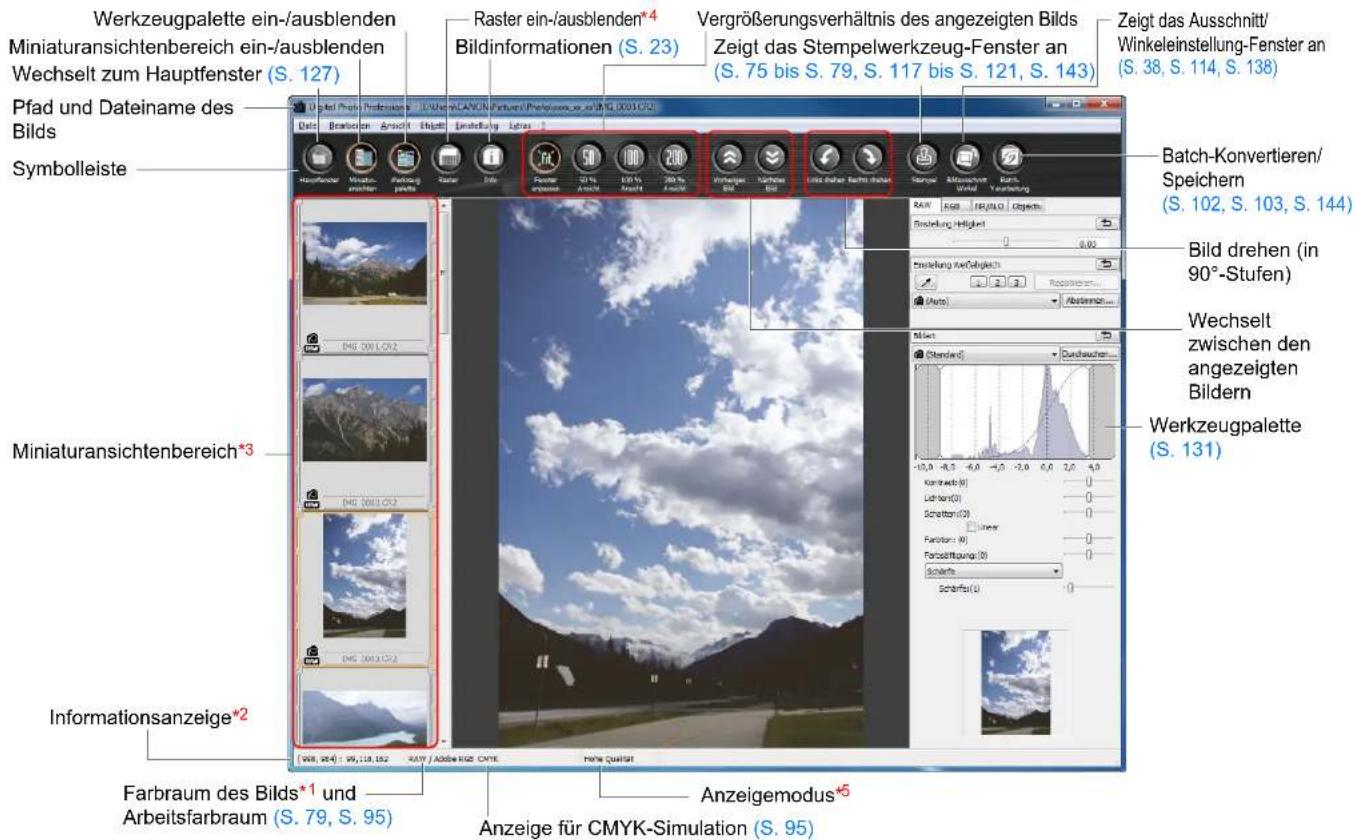Click the Farbsättigung slider handle
Image resolution: width=1356 pixels, height=840 pixels.
pyautogui.click(x=1088, y=553)
